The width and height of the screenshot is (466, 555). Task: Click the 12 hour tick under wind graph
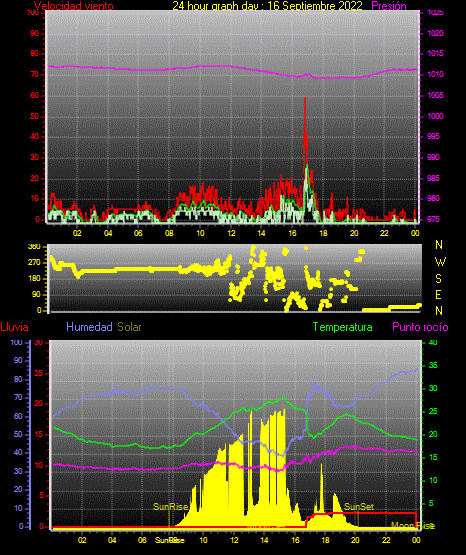pyautogui.click(x=231, y=233)
